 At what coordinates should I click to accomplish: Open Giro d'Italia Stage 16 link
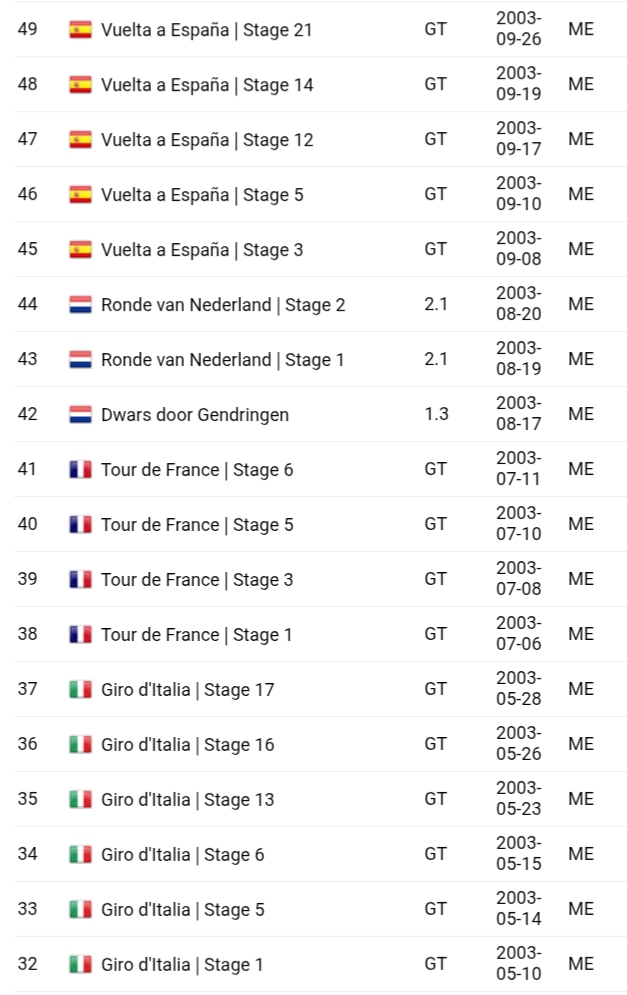click(188, 744)
